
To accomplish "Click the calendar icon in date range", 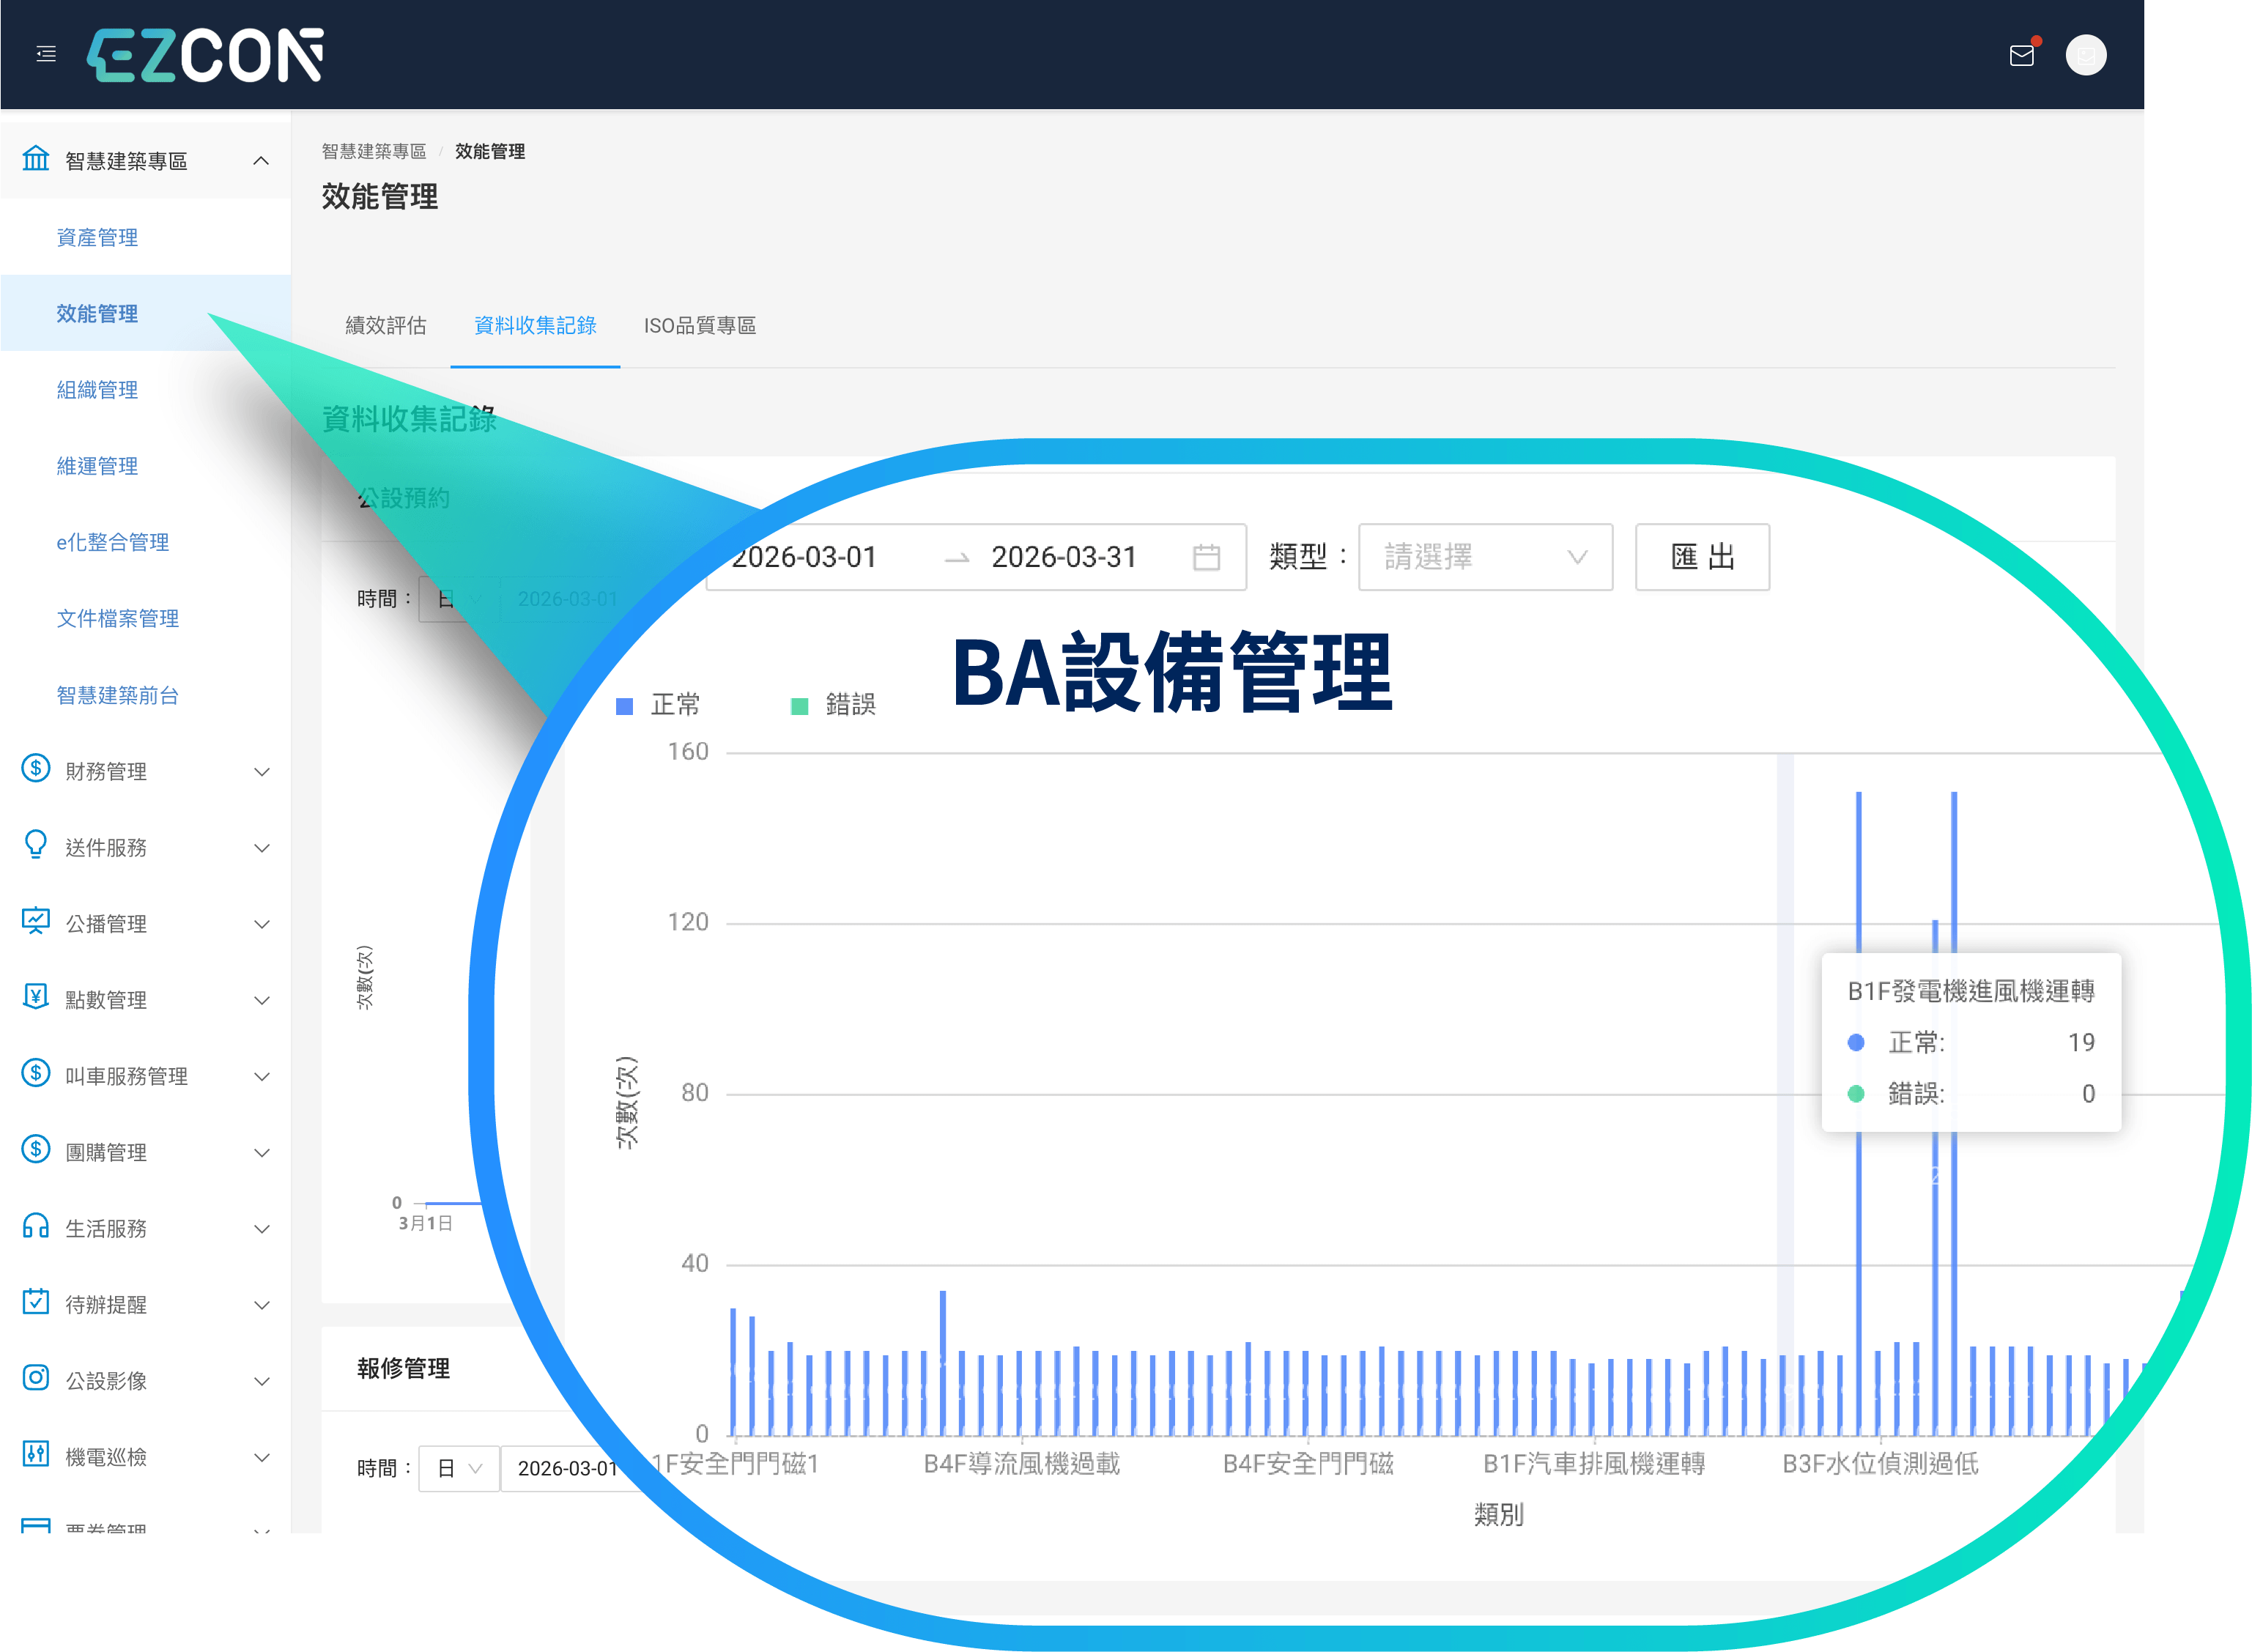I will [x=1206, y=557].
